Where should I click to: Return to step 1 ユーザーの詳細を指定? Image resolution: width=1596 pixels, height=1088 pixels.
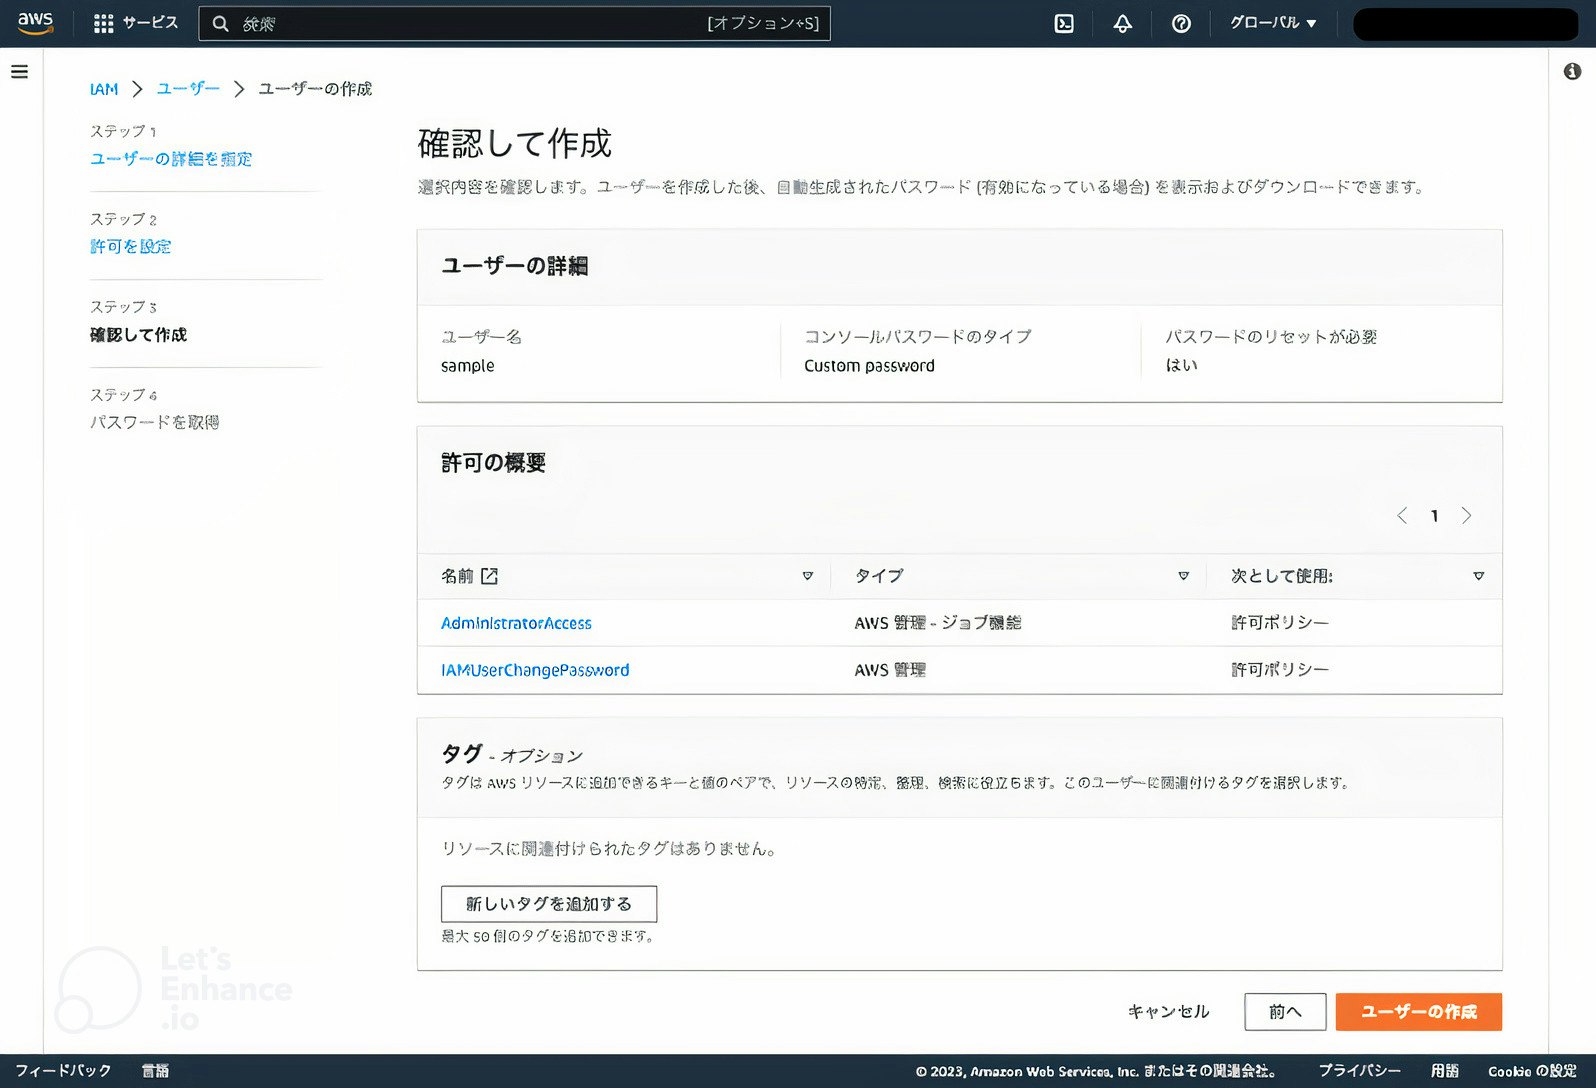tap(171, 159)
